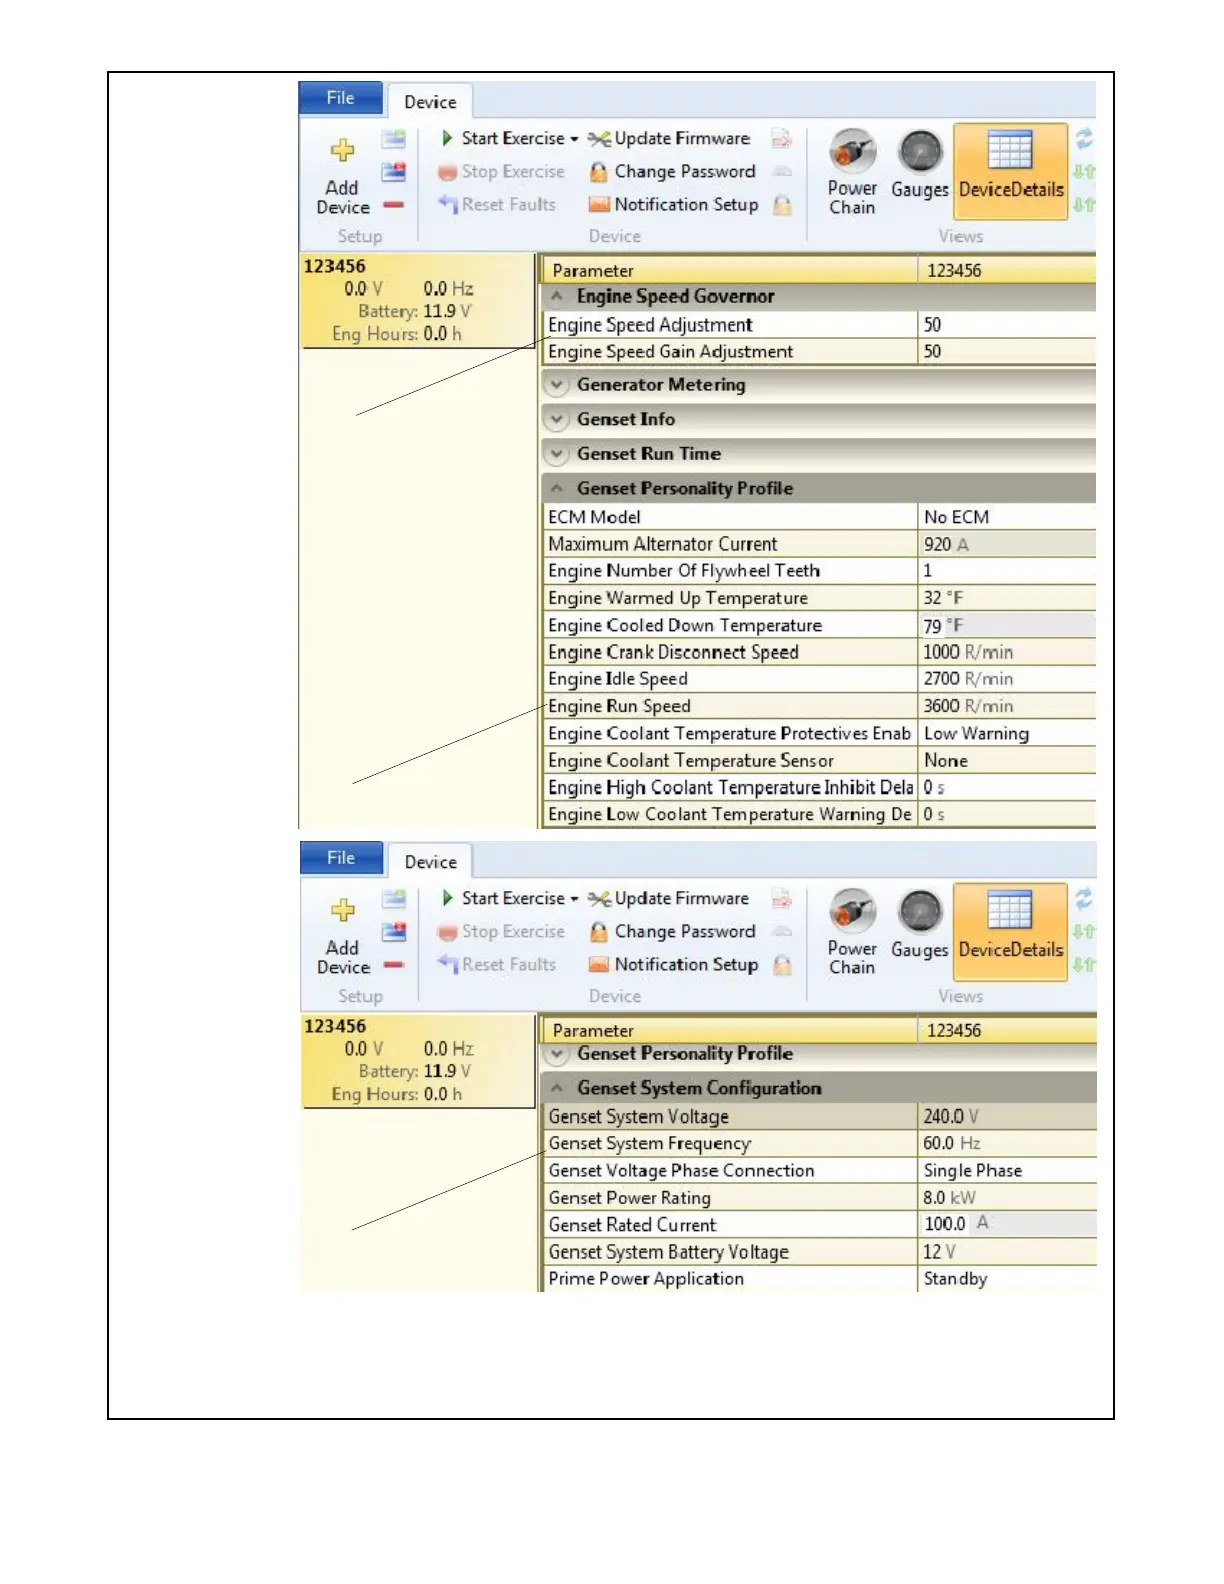Click the green Start Exercise play icon, lower window
Screen dimensions: 1224x1584
point(447,898)
